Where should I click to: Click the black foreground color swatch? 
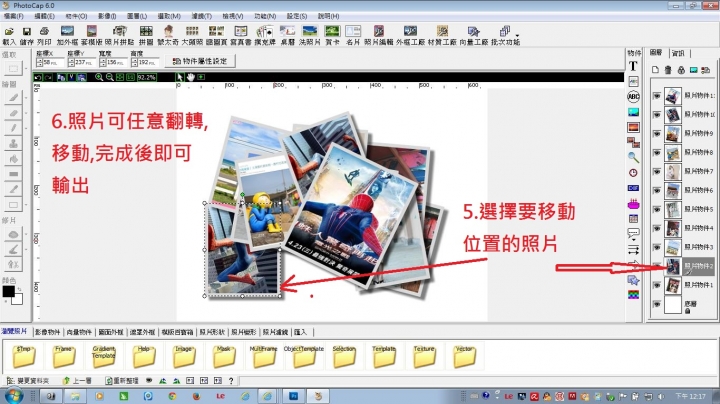(8, 291)
